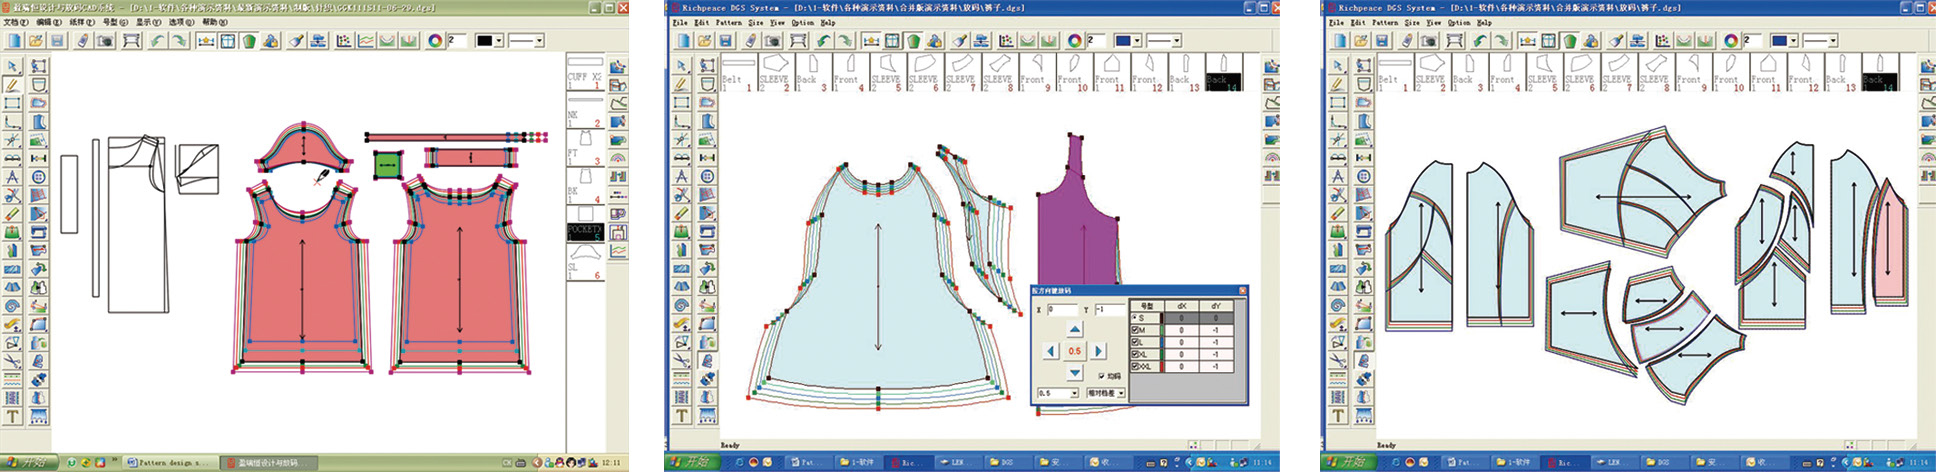
Task: Open the line style dropdown in middle window toolbar
Action: pyautogui.click(x=1177, y=41)
